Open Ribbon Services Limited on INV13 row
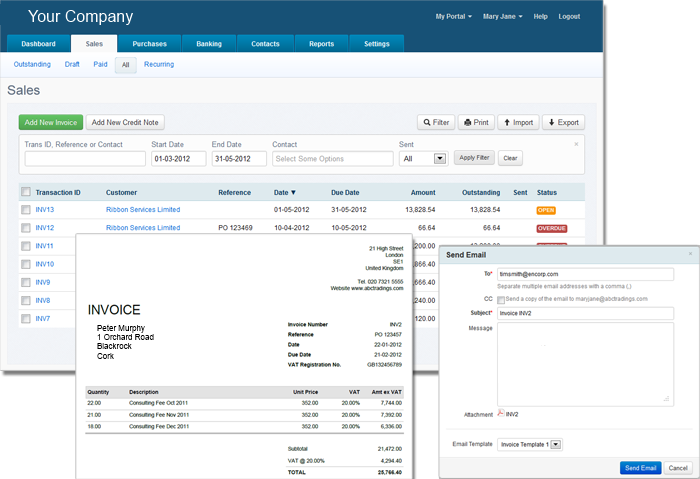 tap(143, 209)
